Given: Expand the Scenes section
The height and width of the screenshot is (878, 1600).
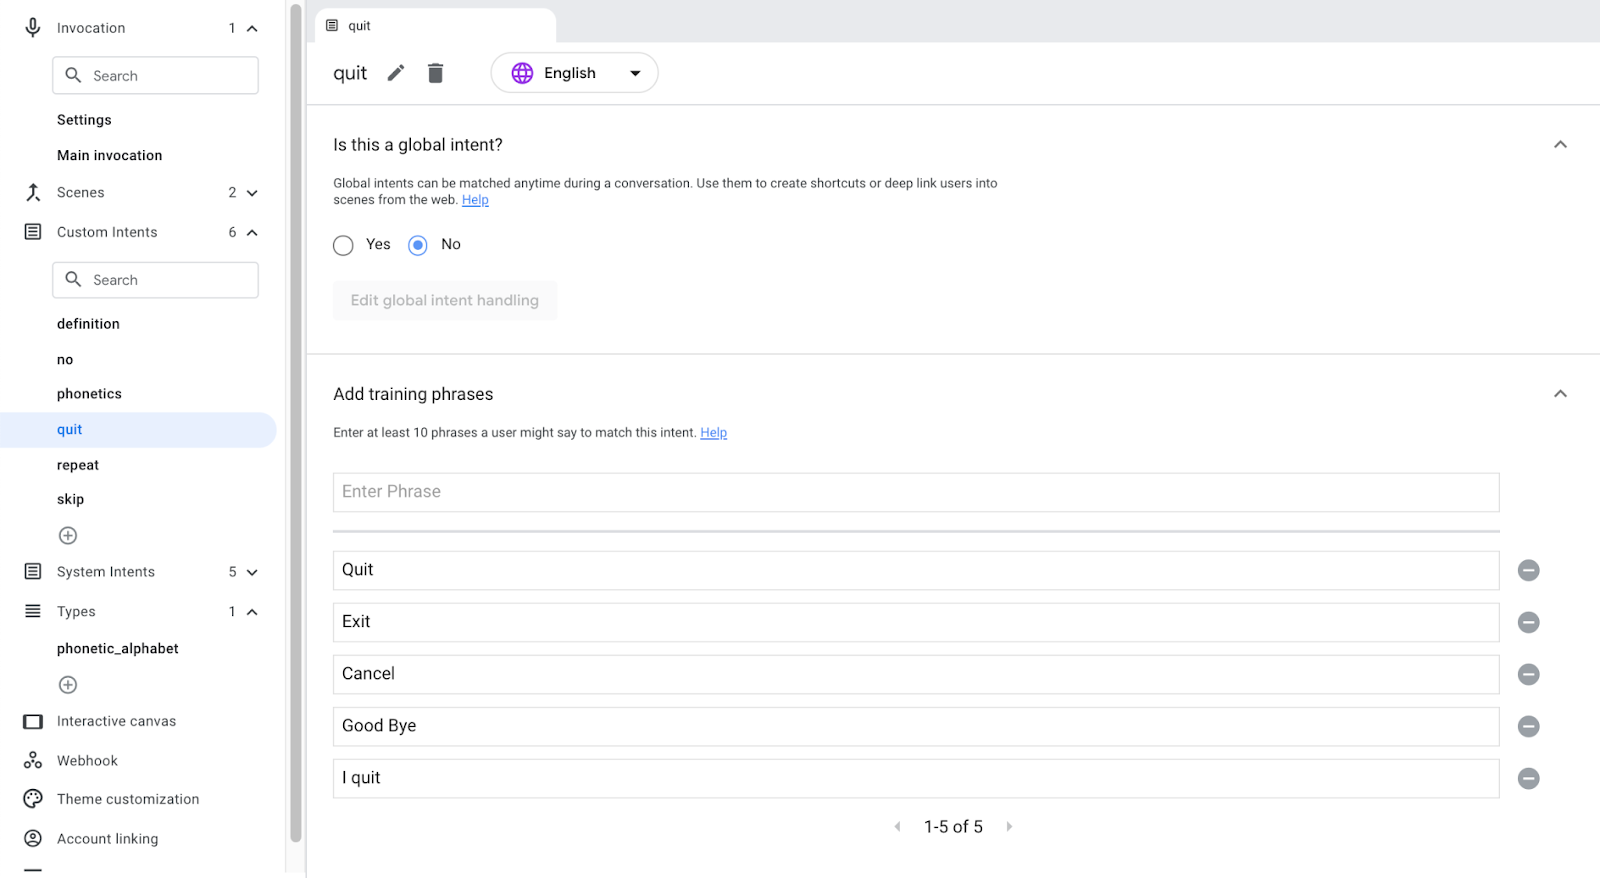Looking at the screenshot, I should pyautogui.click(x=252, y=193).
